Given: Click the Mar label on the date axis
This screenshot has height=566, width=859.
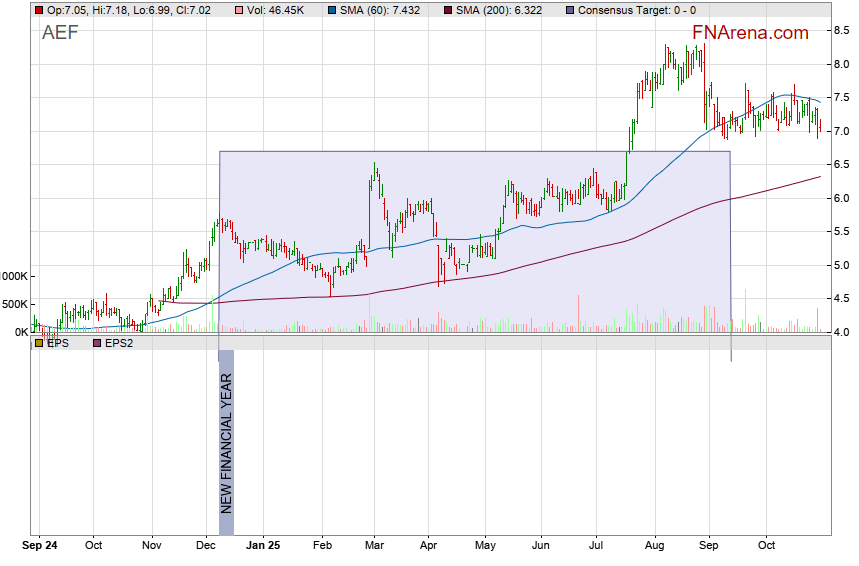Looking at the screenshot, I should point(374,546).
